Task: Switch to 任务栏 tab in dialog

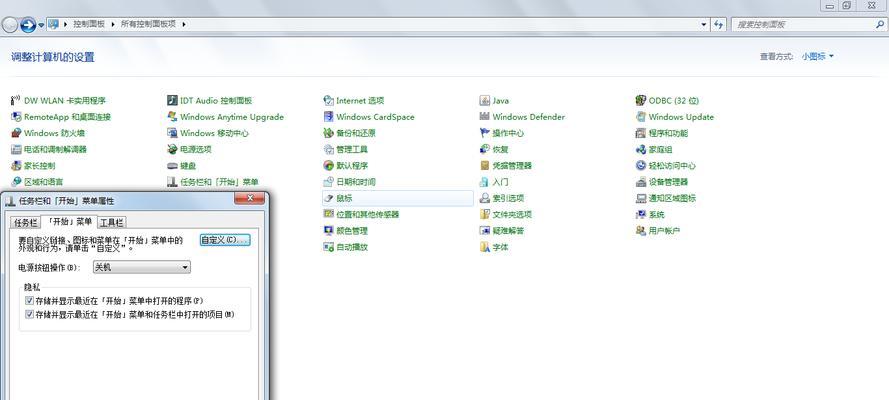Action: click(x=26, y=223)
